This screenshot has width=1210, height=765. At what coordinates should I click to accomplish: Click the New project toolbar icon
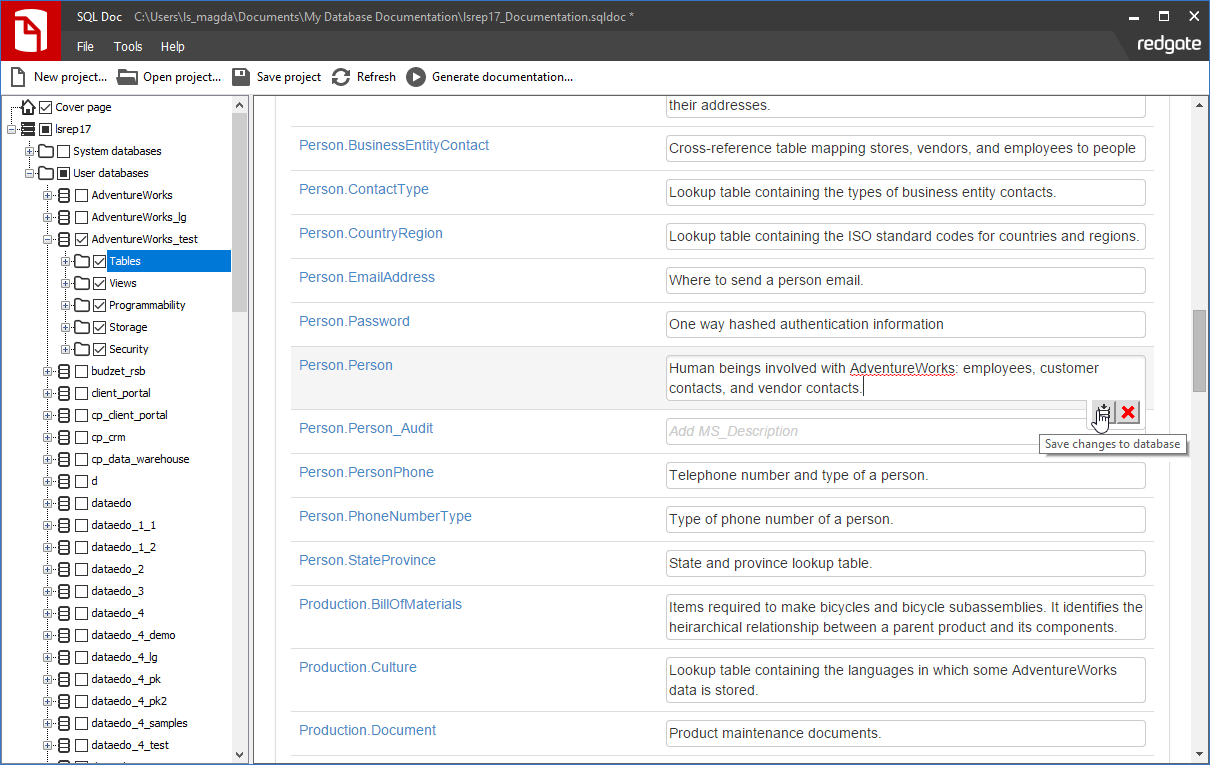[18, 77]
